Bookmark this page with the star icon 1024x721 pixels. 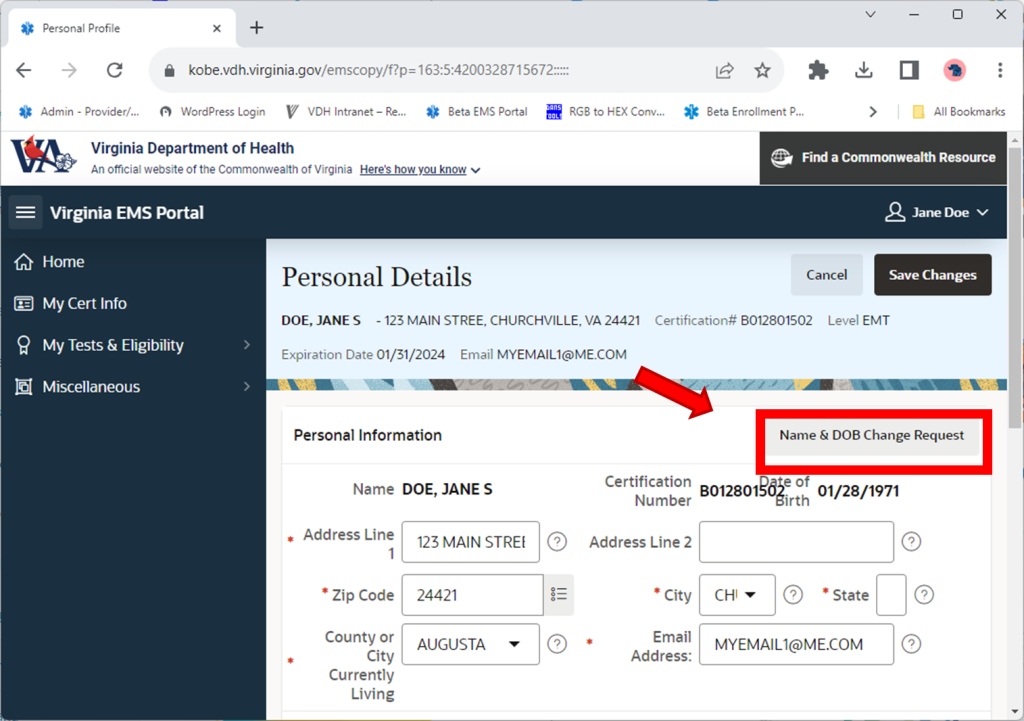[762, 70]
